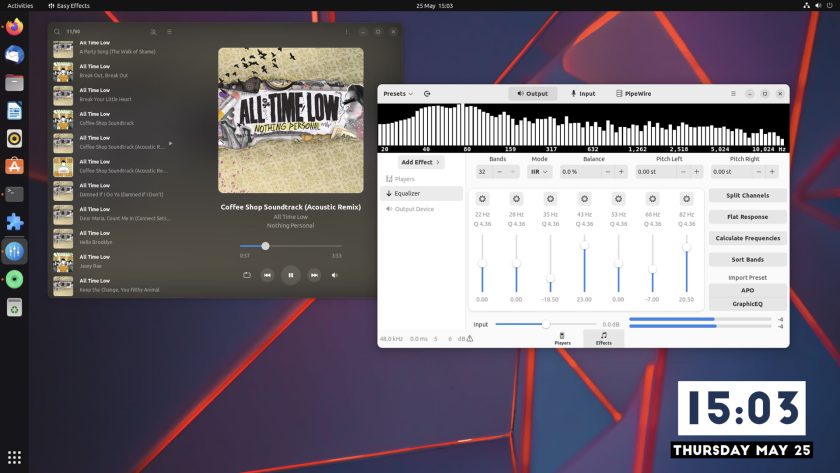Open Thunderbird mail from the dock

click(x=14, y=54)
